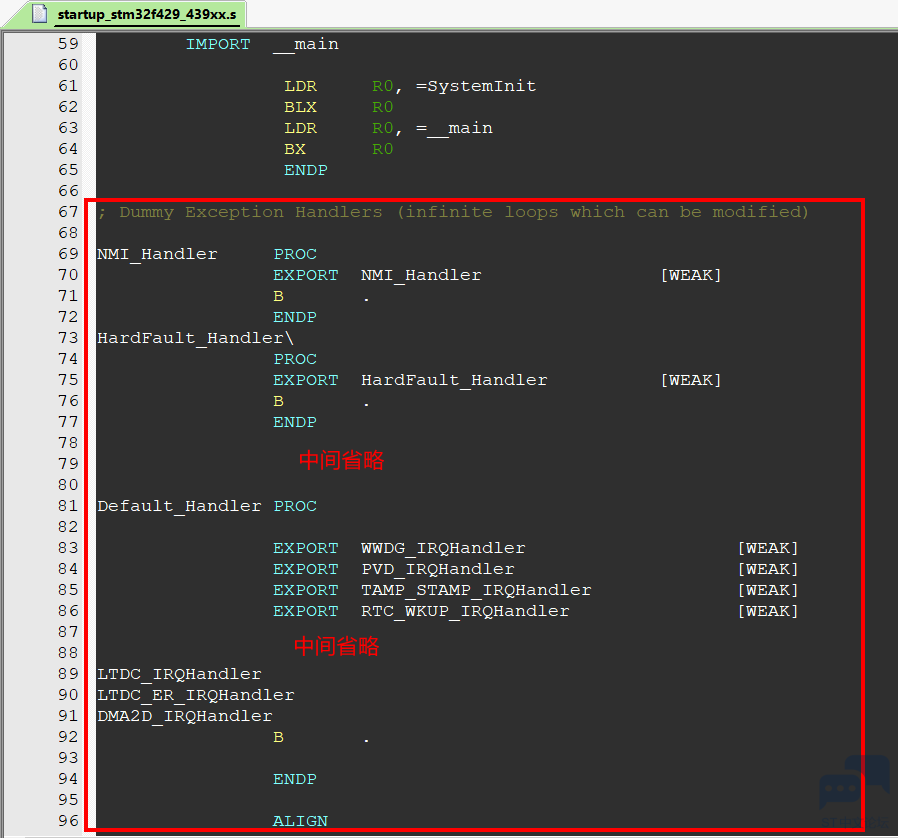The image size is (898, 838).
Task: Click the Default_Handler label on line 81
Action: tap(179, 506)
